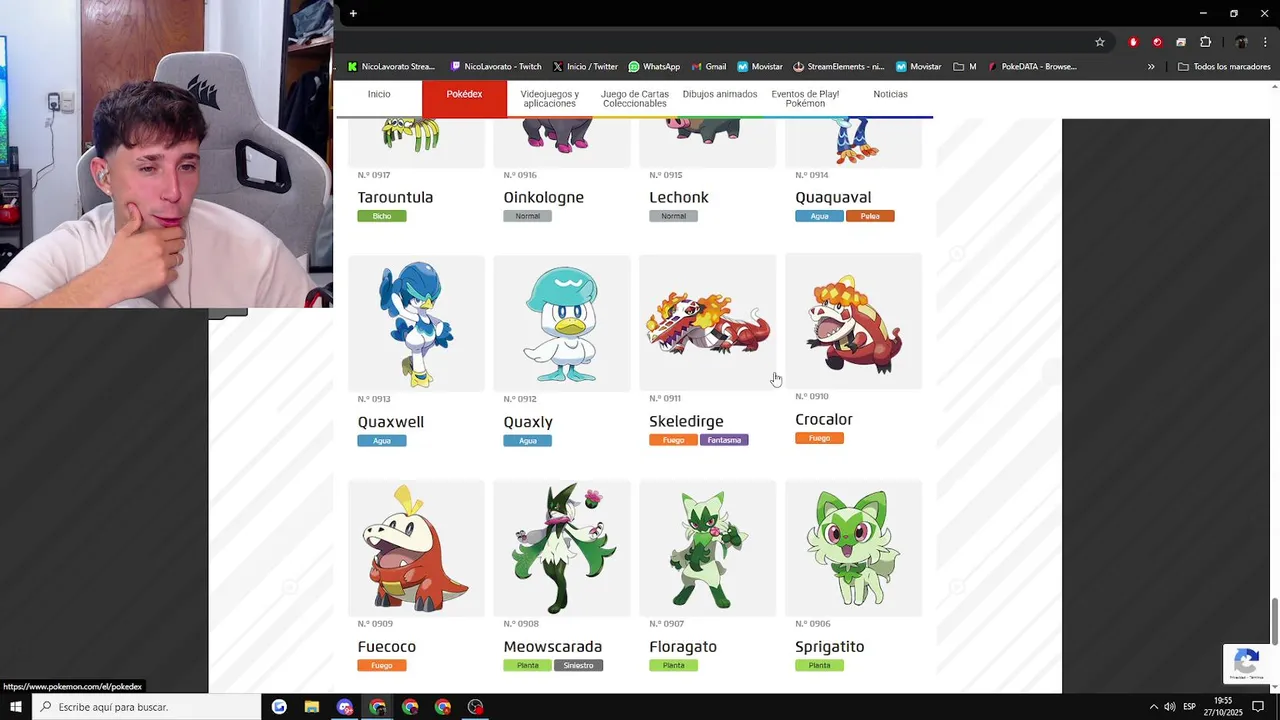Click the N.º 0906 number label
The image size is (1280, 720).
point(812,624)
